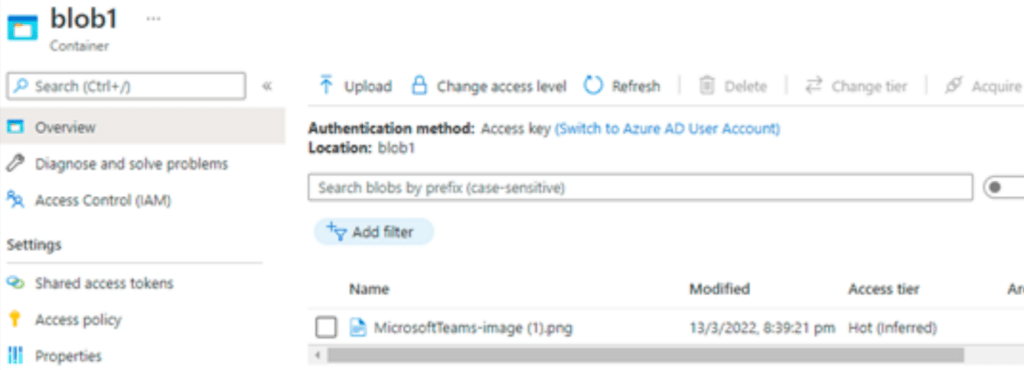Open Shared access tokens
The width and height of the screenshot is (1024, 370).
(104, 283)
